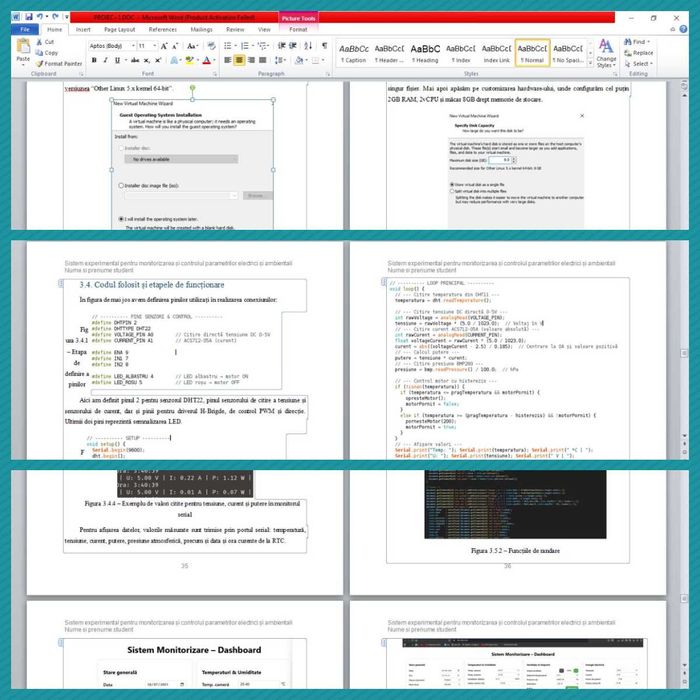
Task: Click the Superscript button
Action: [158, 60]
